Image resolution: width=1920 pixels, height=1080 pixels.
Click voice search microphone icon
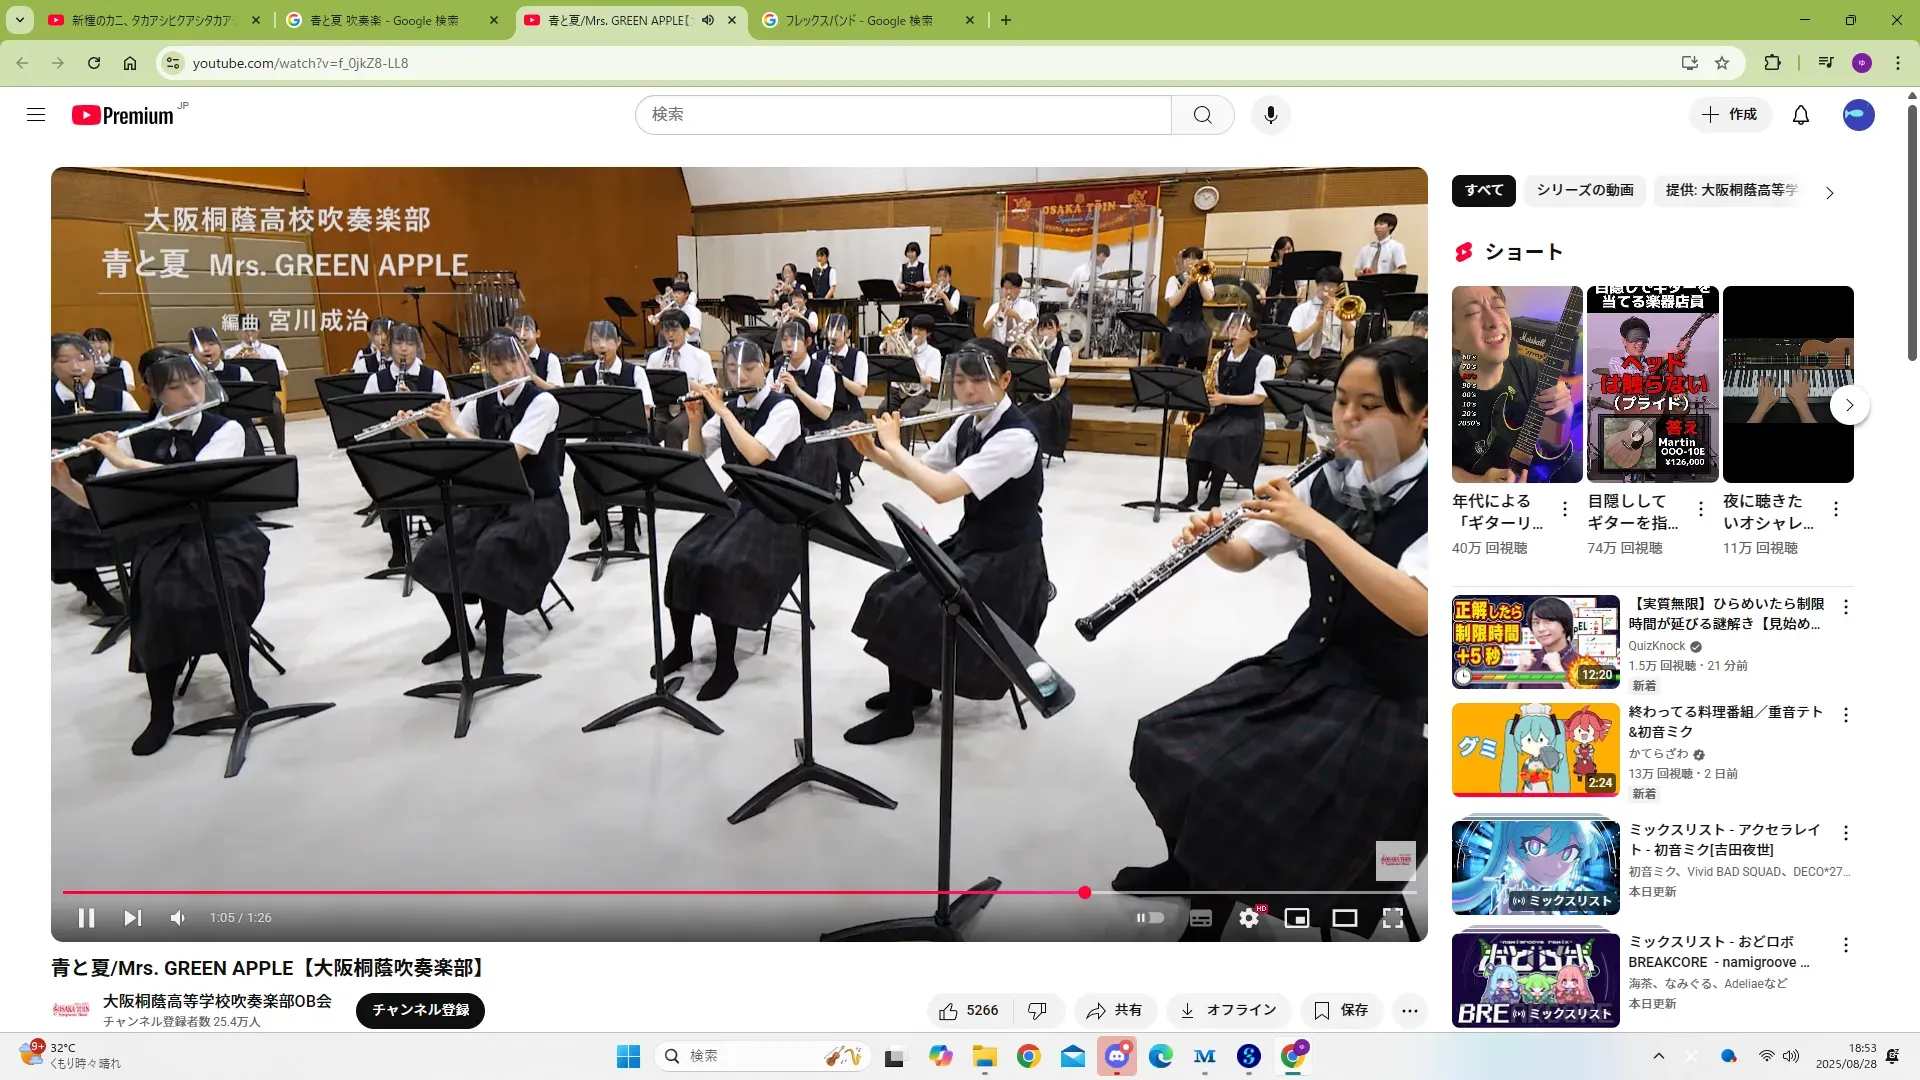1271,115
